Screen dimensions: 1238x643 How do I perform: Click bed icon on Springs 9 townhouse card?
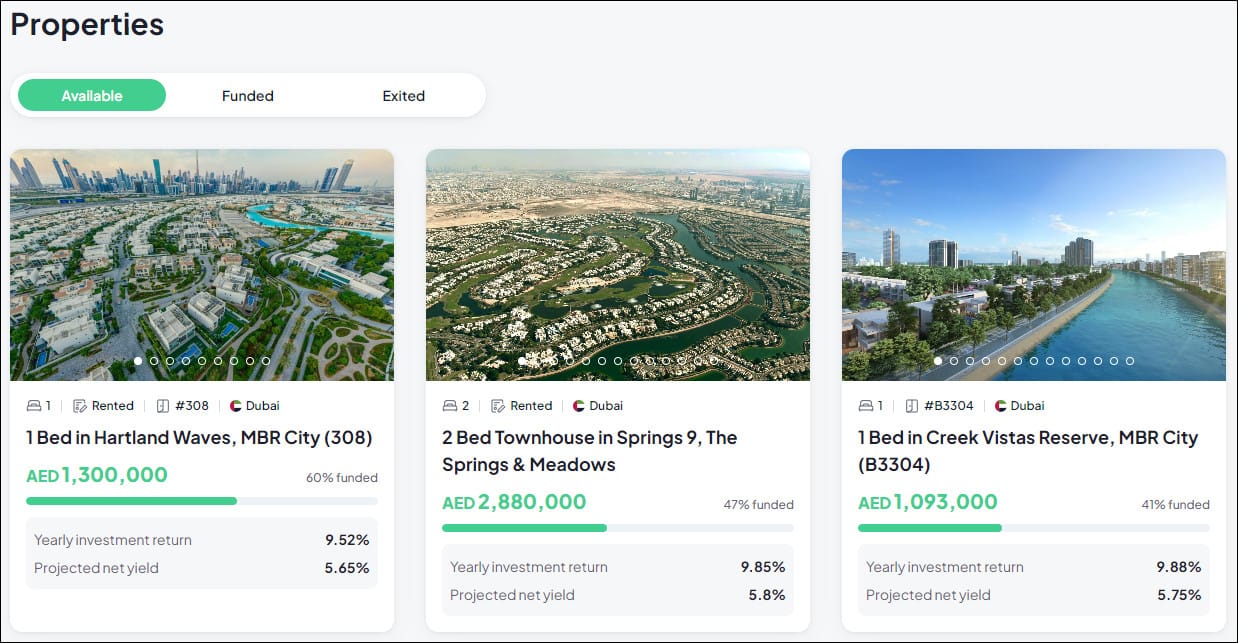coord(450,406)
